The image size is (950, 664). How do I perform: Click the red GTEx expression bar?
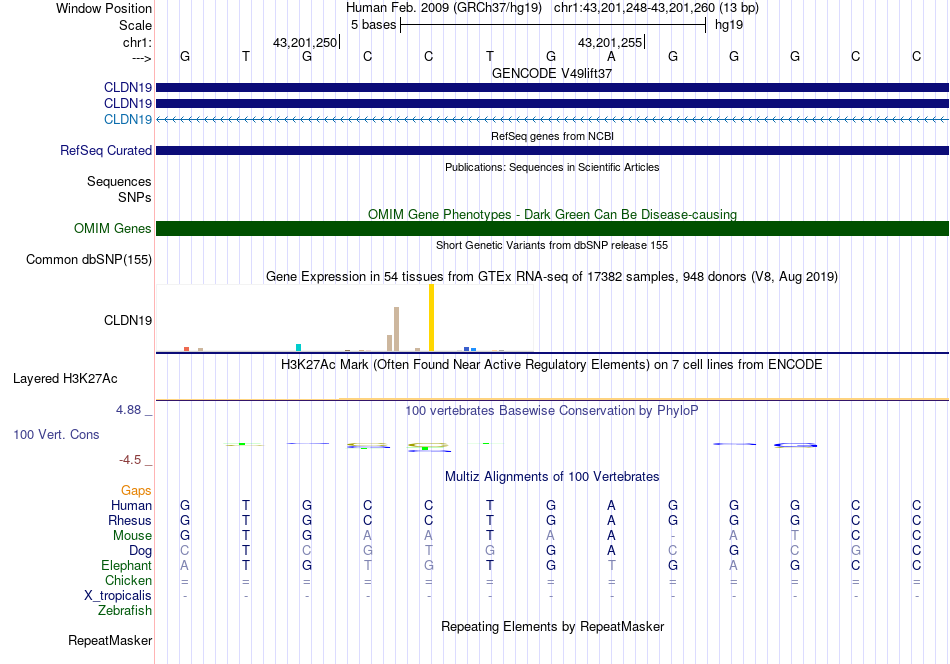pos(187,349)
